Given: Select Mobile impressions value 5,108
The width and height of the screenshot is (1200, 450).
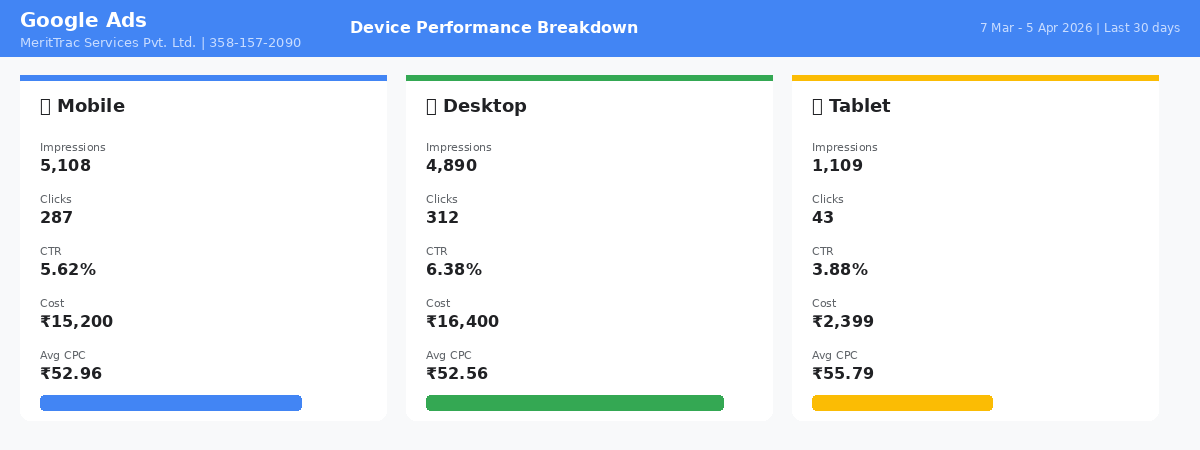Looking at the screenshot, I should click(66, 166).
